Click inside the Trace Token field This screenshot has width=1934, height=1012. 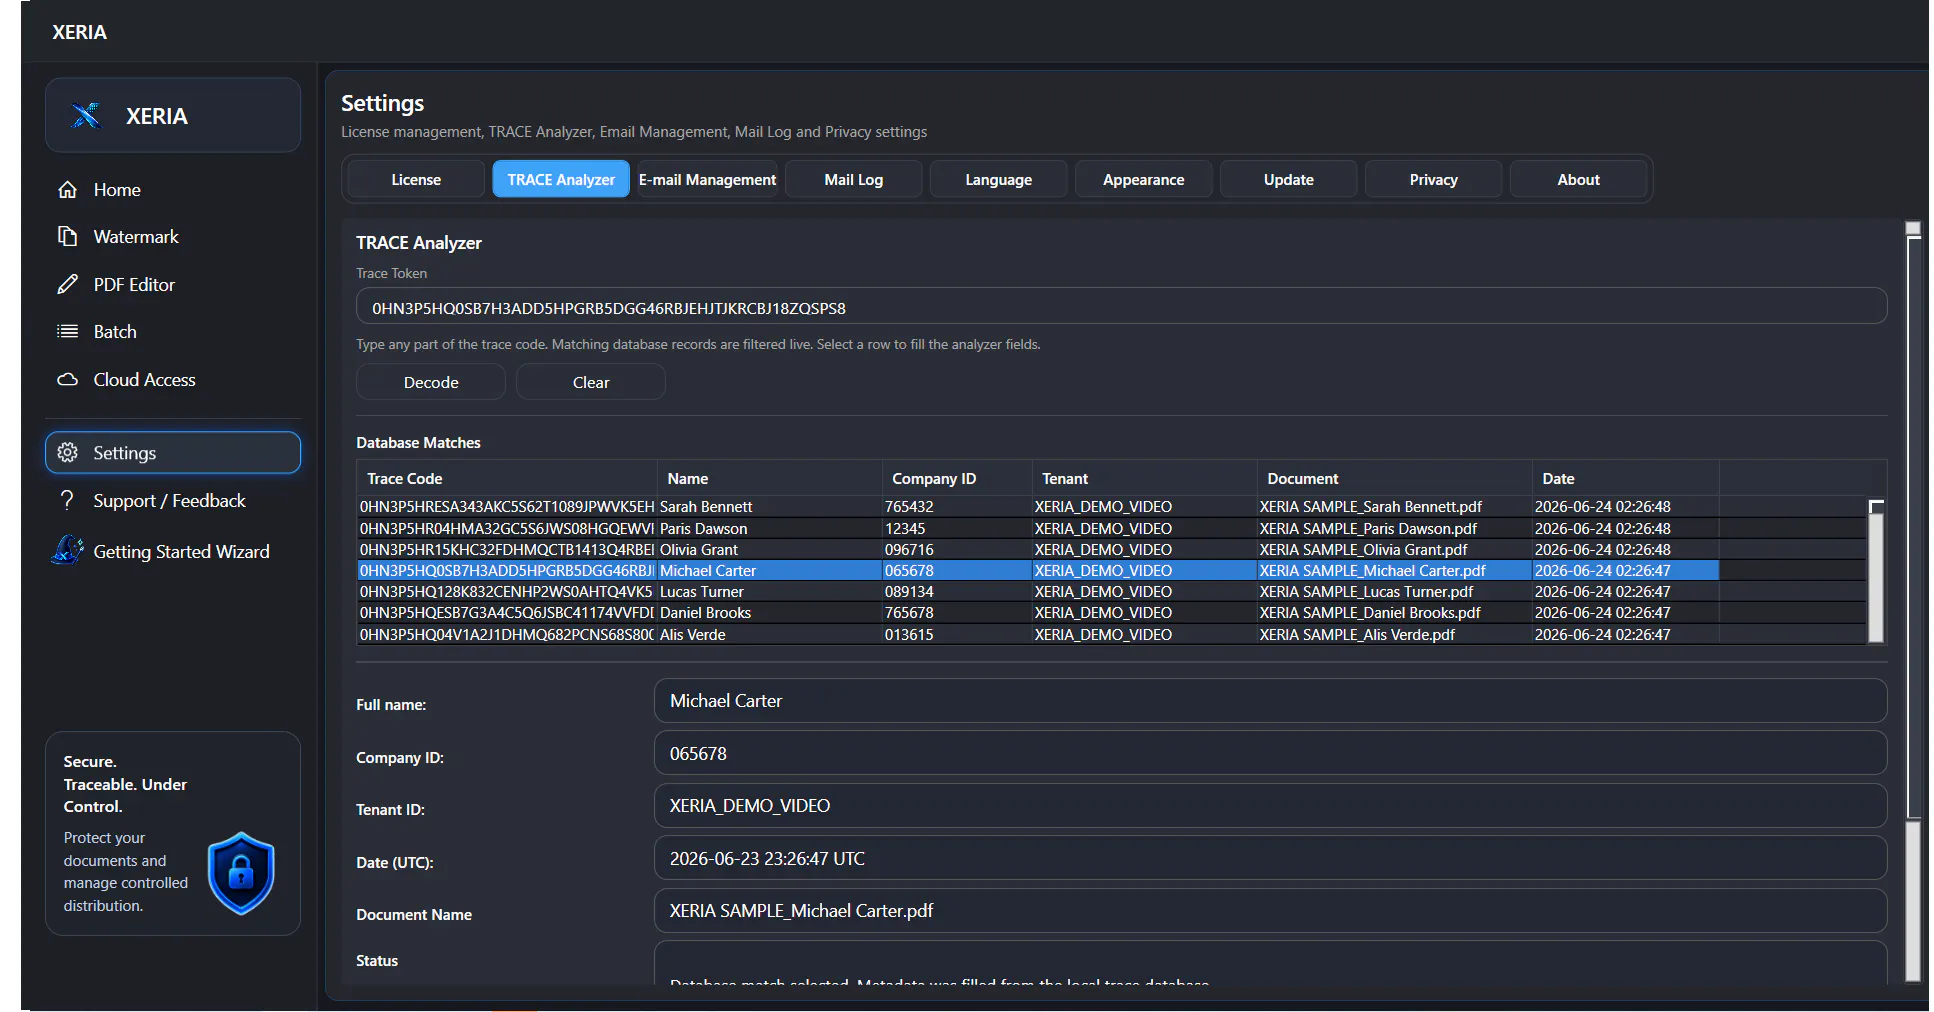point(1121,308)
